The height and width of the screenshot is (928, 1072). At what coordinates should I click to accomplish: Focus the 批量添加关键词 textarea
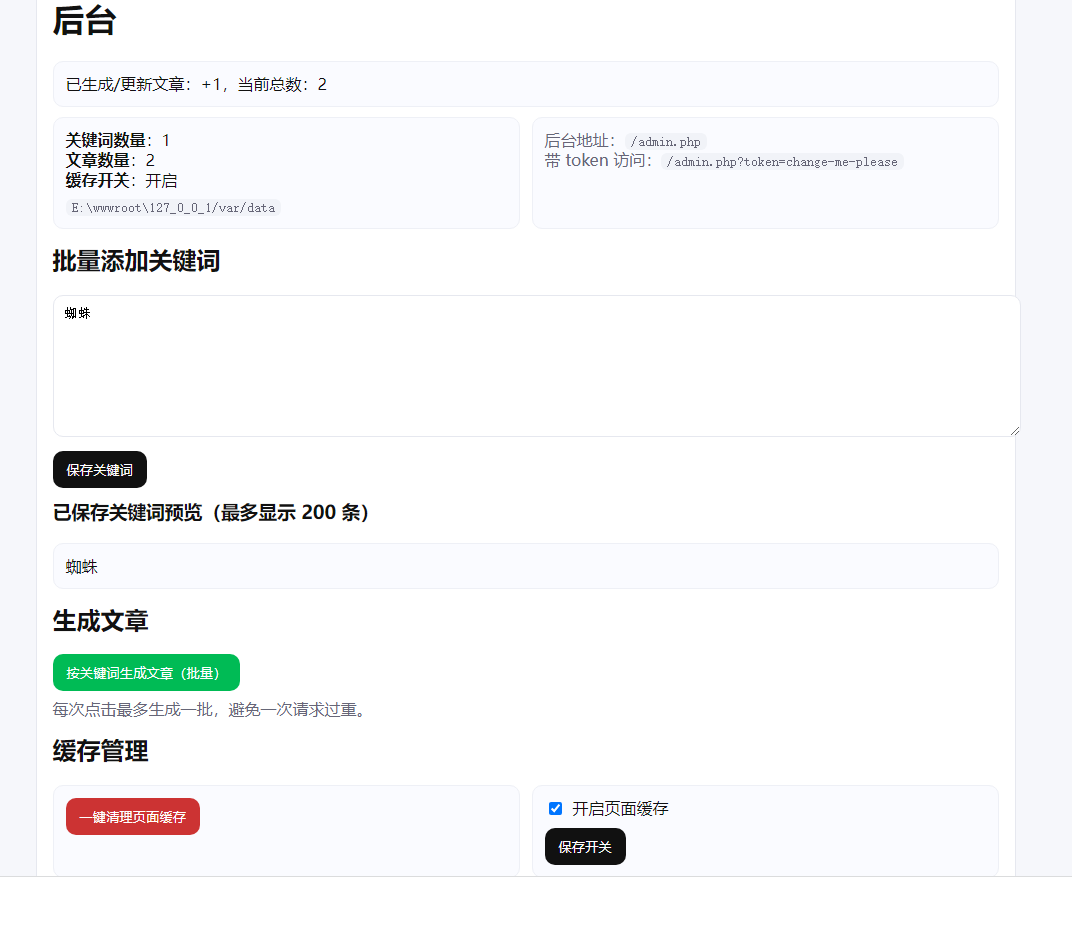(536, 366)
